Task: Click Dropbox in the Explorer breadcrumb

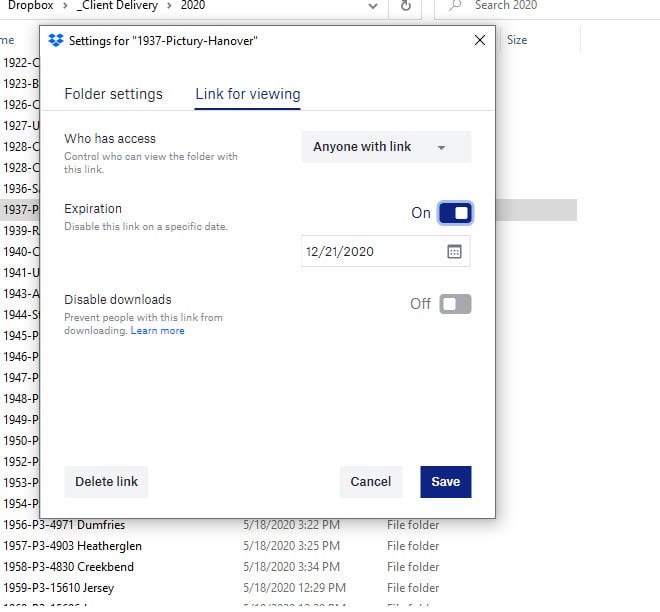Action: [x=30, y=5]
